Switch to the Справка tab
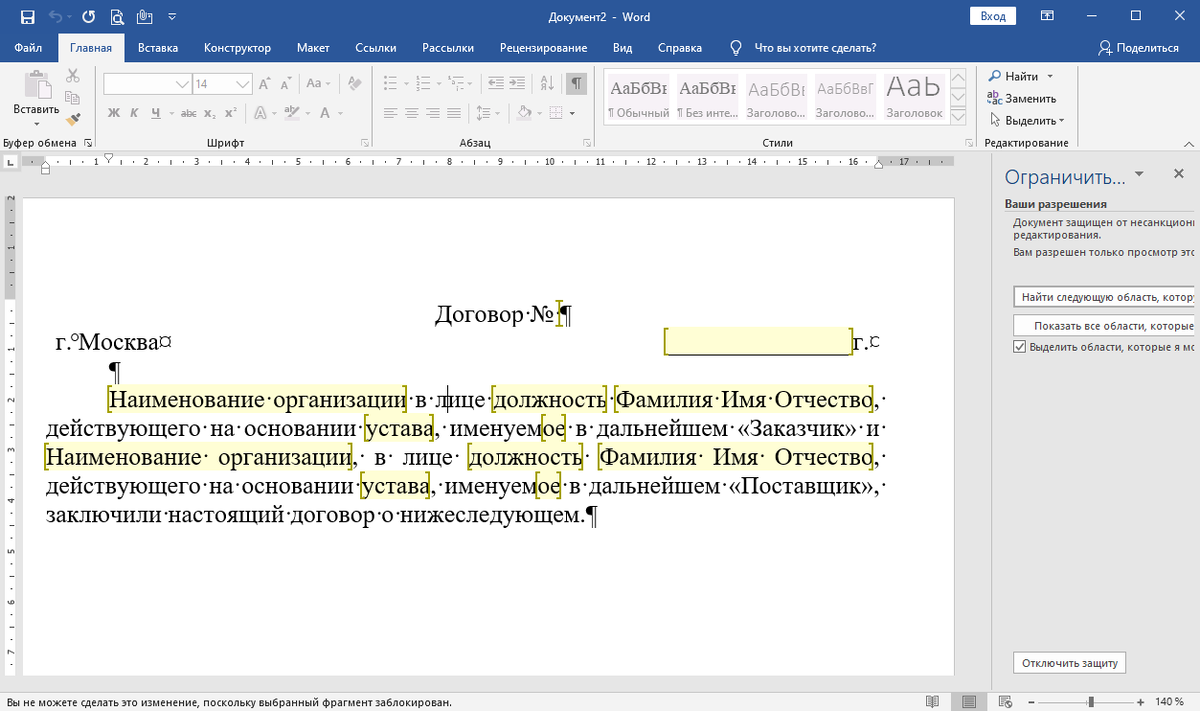1200x711 pixels. click(680, 47)
